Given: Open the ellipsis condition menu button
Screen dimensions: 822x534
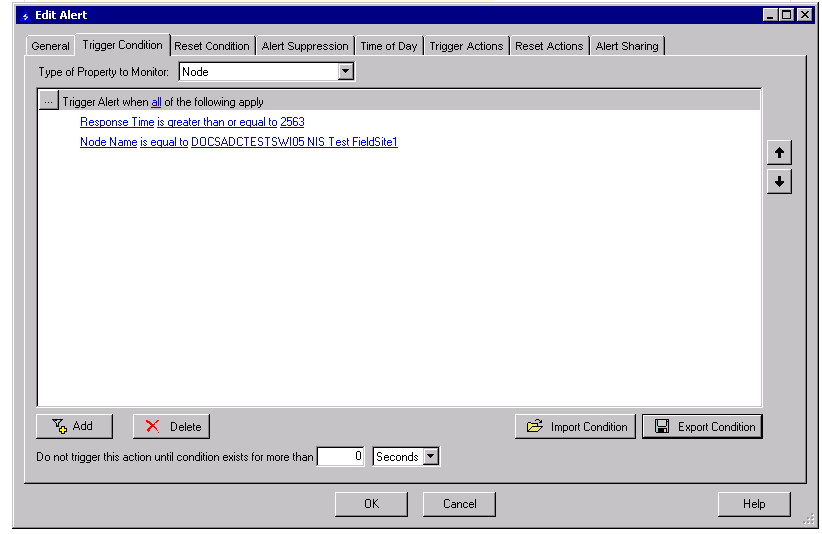Looking at the screenshot, I should coord(48,101).
